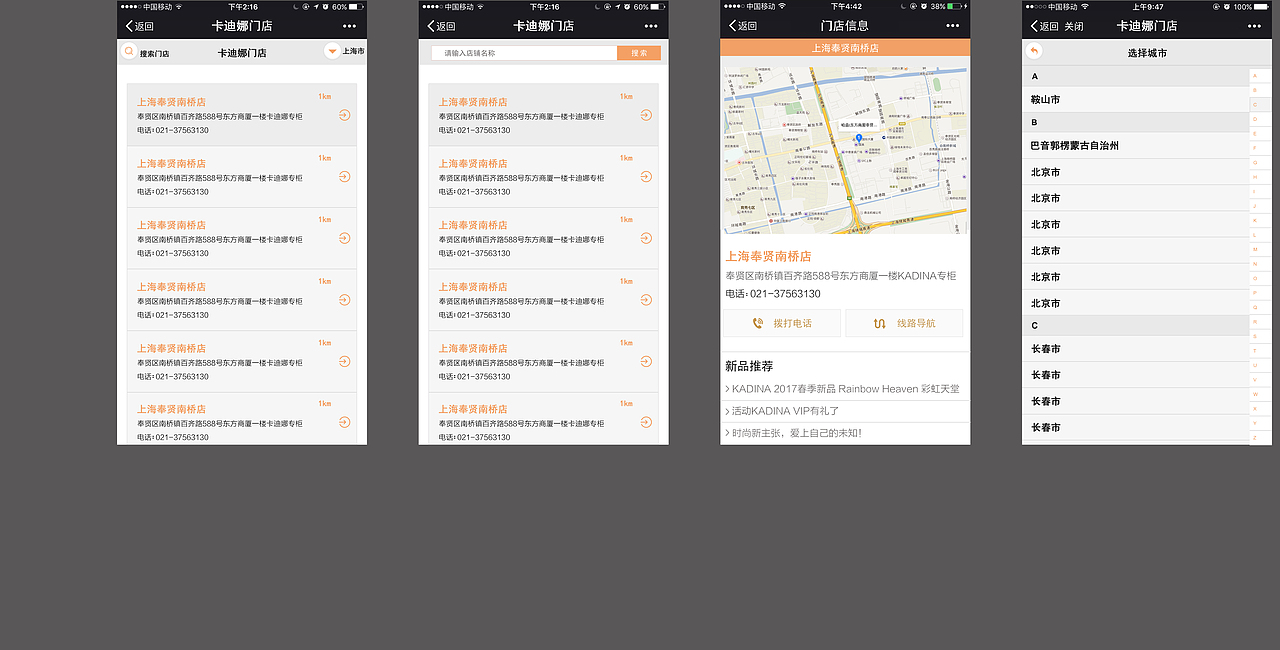Select the first 长春市 row
The height and width of the screenshot is (650, 1280).
coord(1135,349)
